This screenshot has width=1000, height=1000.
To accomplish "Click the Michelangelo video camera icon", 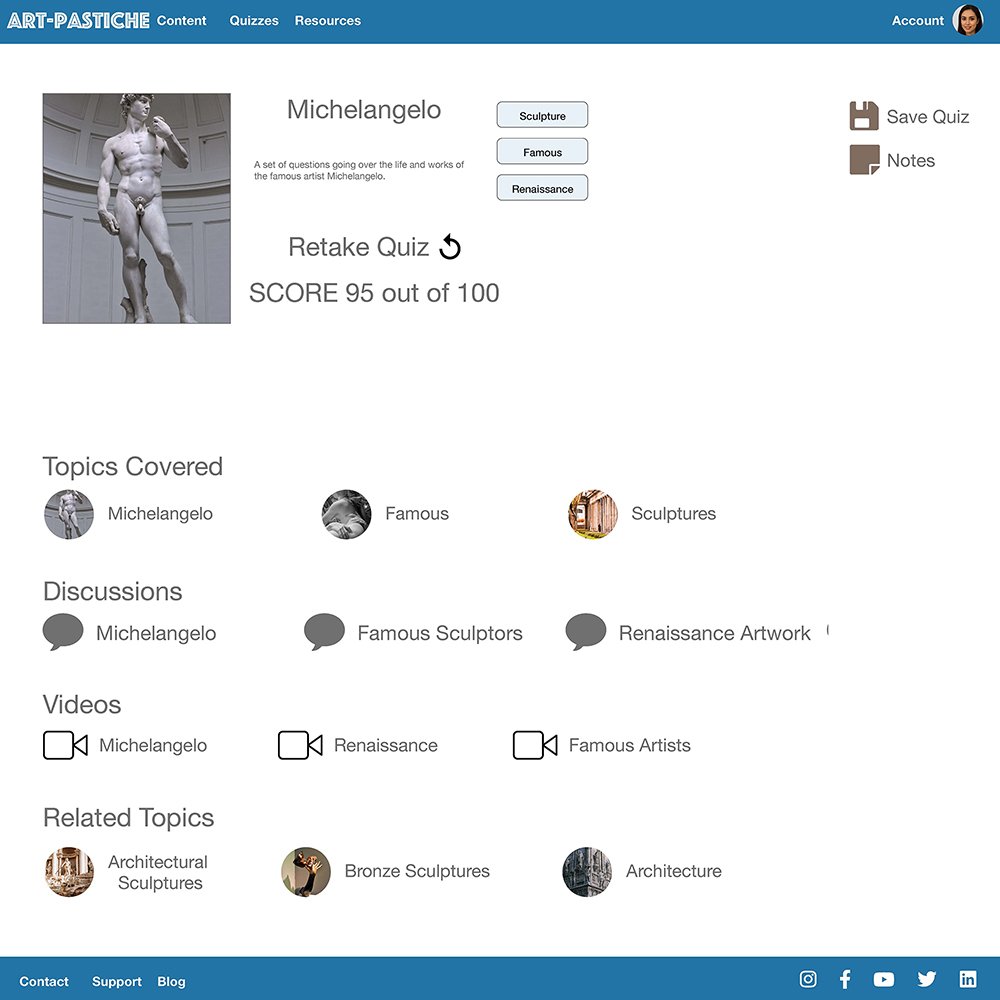I will pos(65,745).
